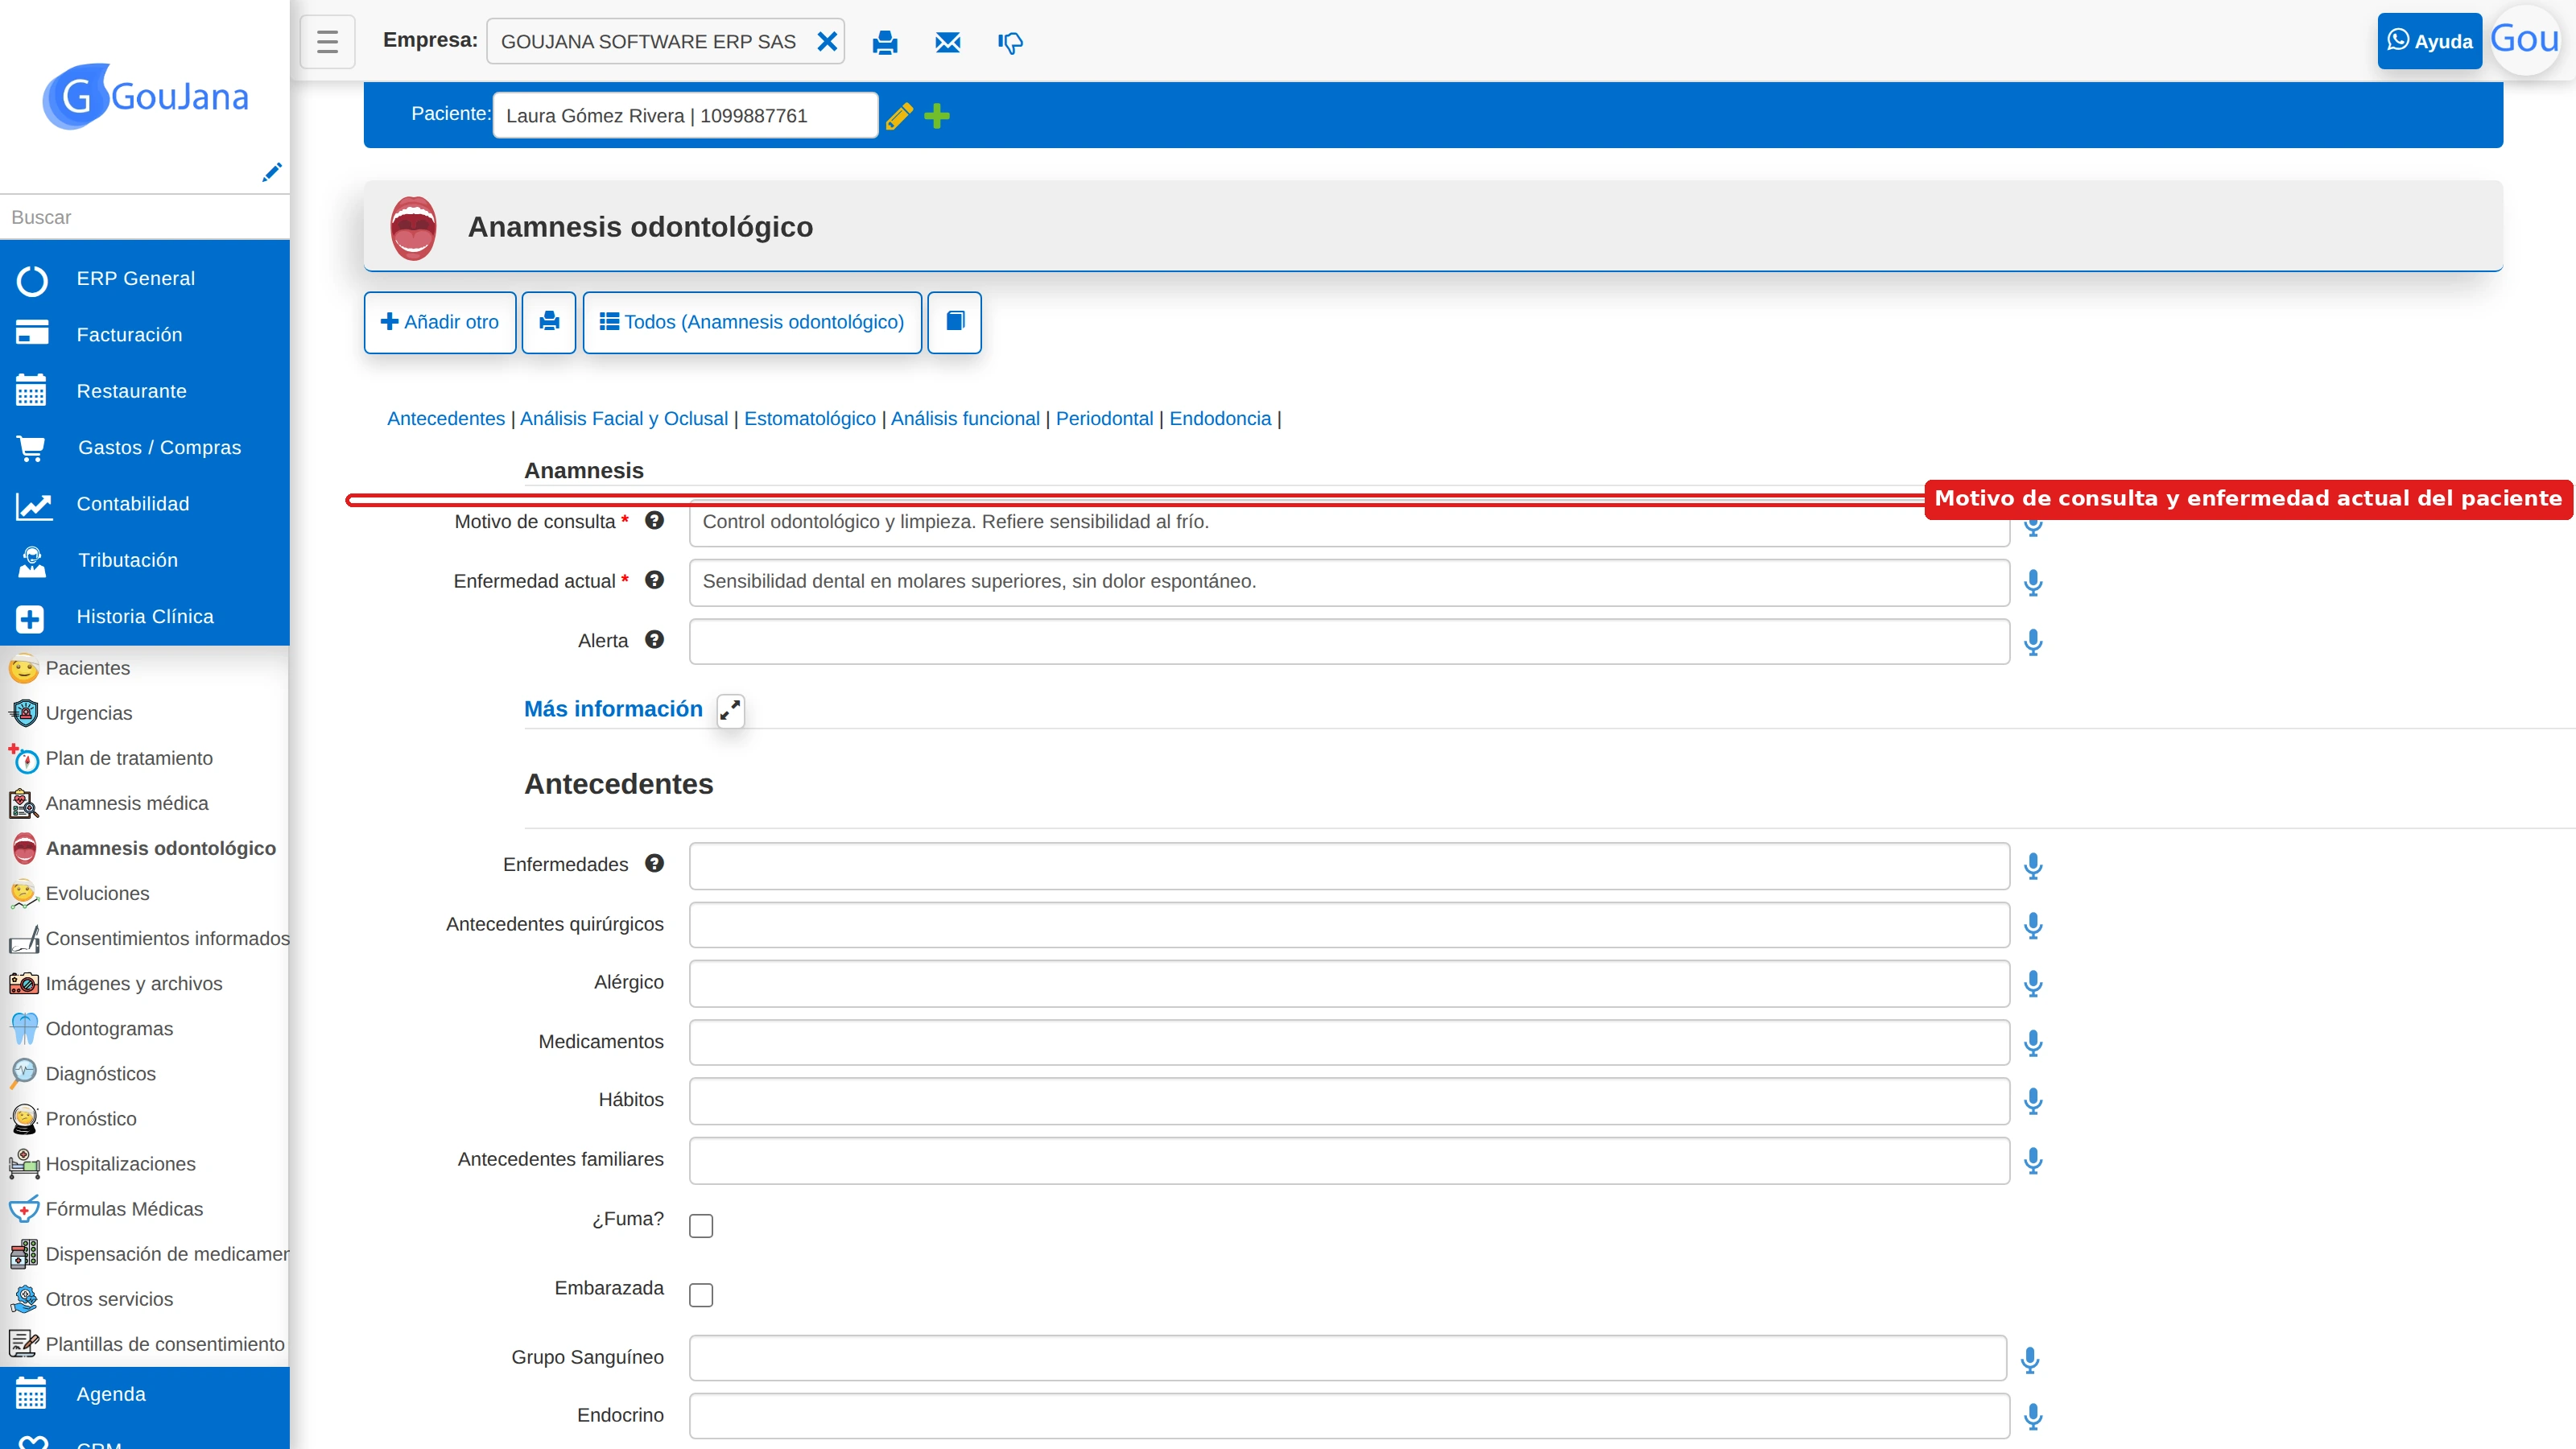
Task: Toggle the hamburger menu sidebar button
Action: (327, 42)
